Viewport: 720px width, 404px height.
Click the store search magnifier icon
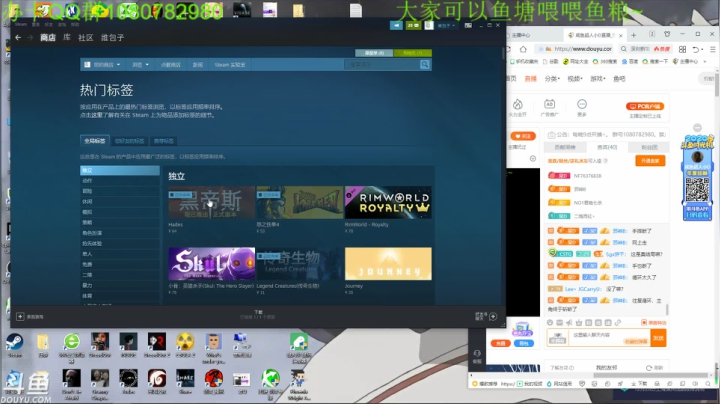tap(425, 65)
